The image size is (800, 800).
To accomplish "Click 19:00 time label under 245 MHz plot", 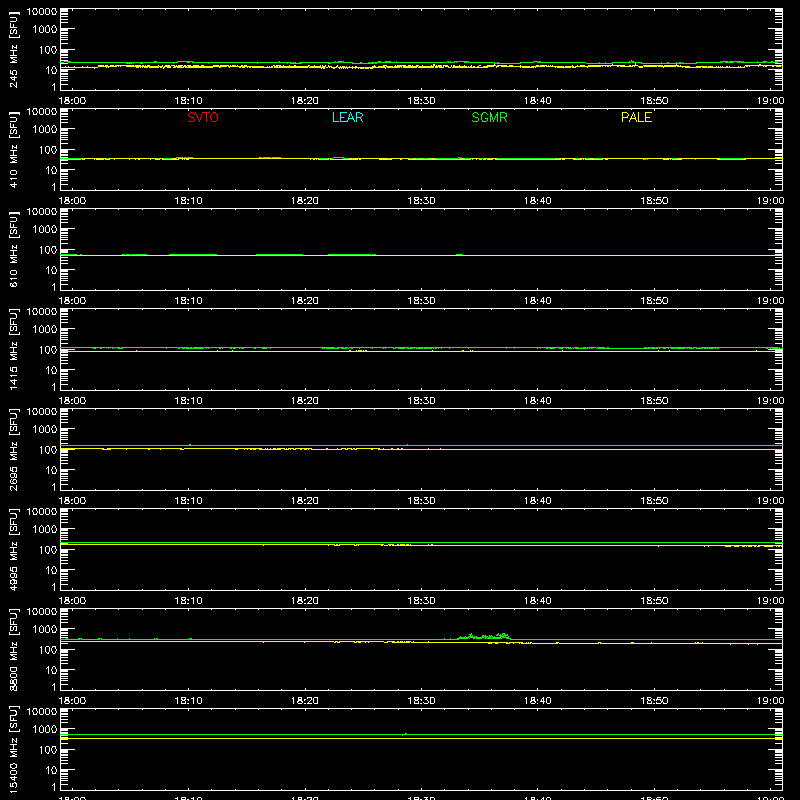I will click(770, 101).
